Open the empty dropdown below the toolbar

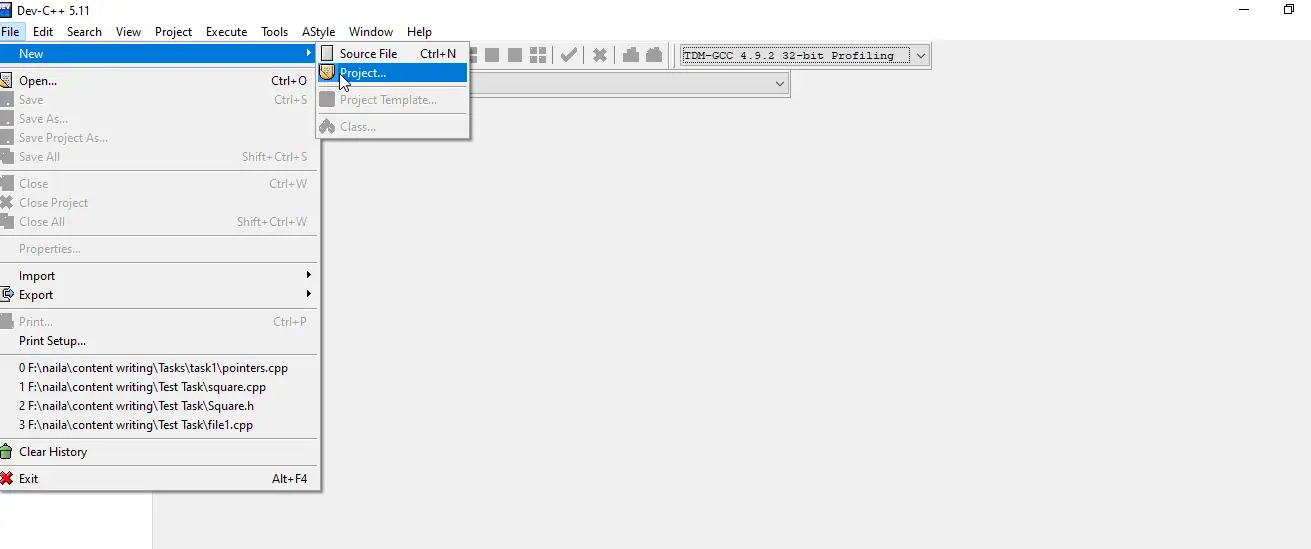(630, 84)
